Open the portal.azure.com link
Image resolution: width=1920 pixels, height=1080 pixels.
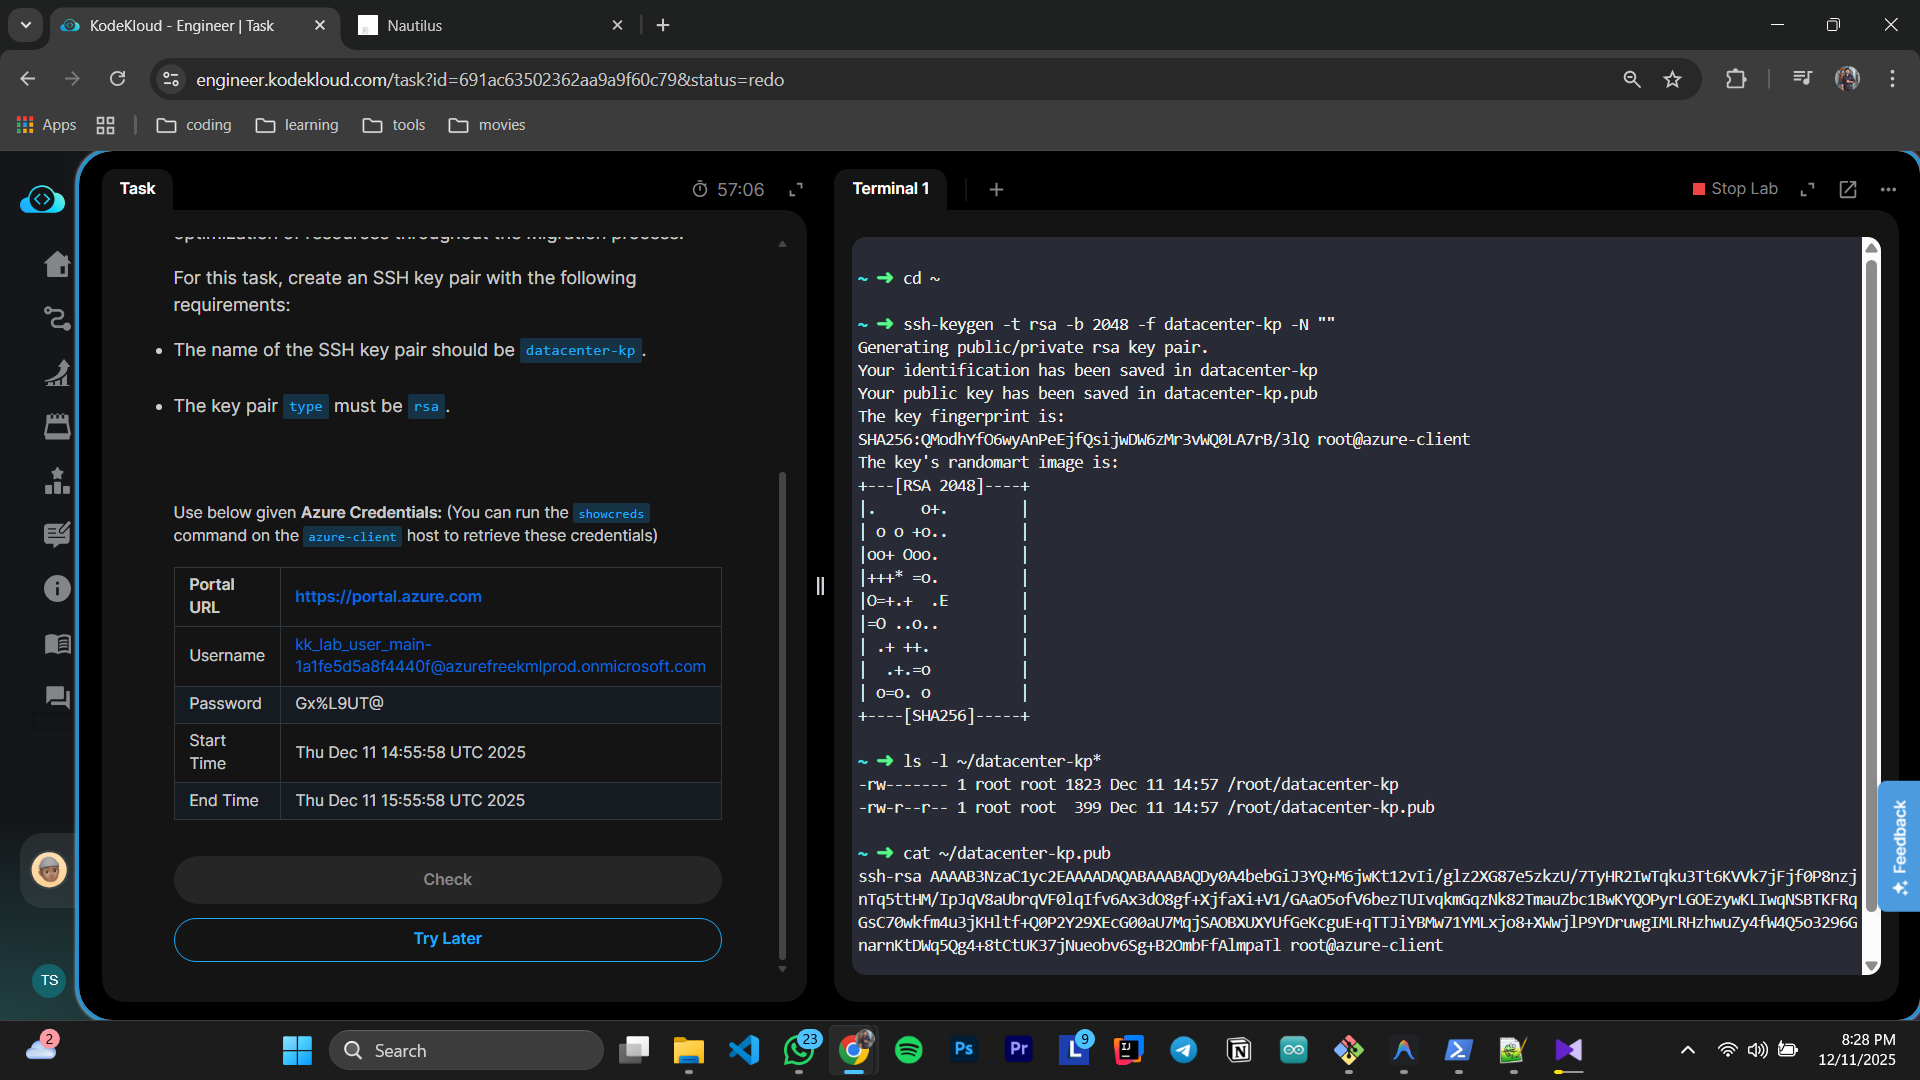pyautogui.click(x=388, y=596)
